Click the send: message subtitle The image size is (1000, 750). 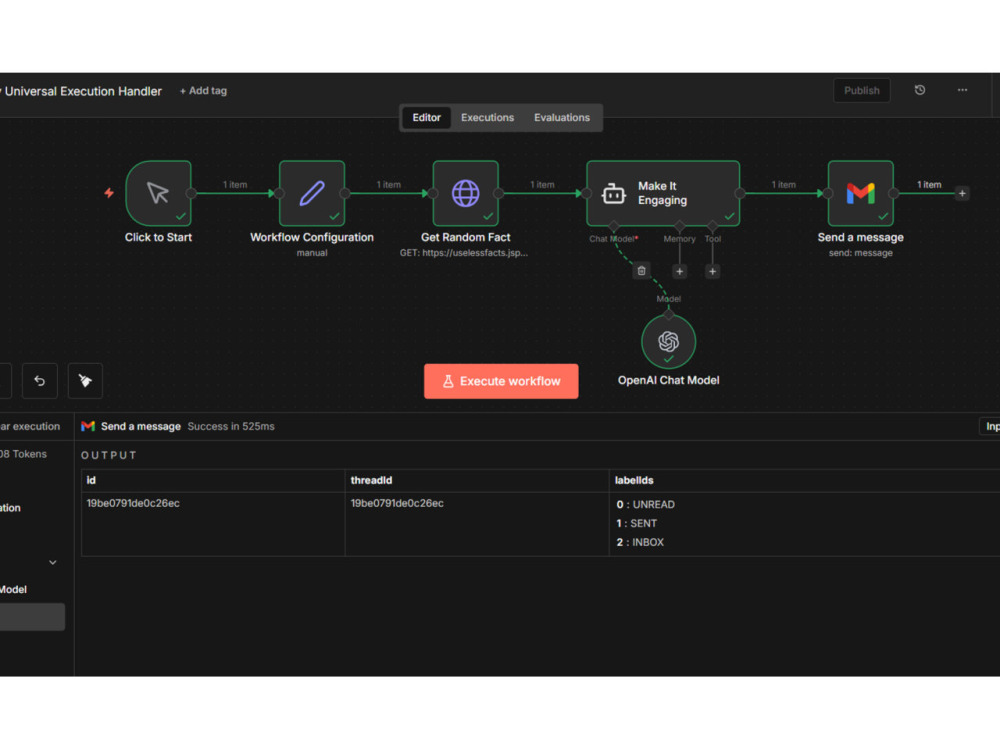click(x=860, y=253)
